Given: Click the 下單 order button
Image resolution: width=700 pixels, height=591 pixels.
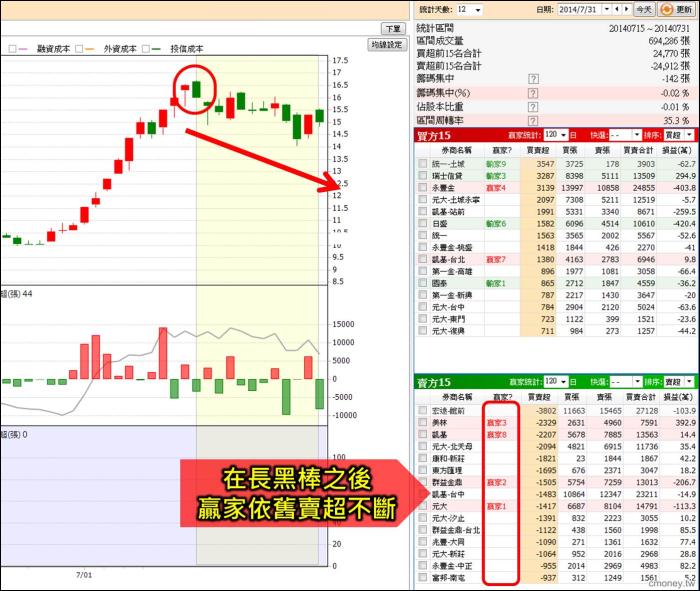Looking at the screenshot, I should pyautogui.click(x=393, y=29).
